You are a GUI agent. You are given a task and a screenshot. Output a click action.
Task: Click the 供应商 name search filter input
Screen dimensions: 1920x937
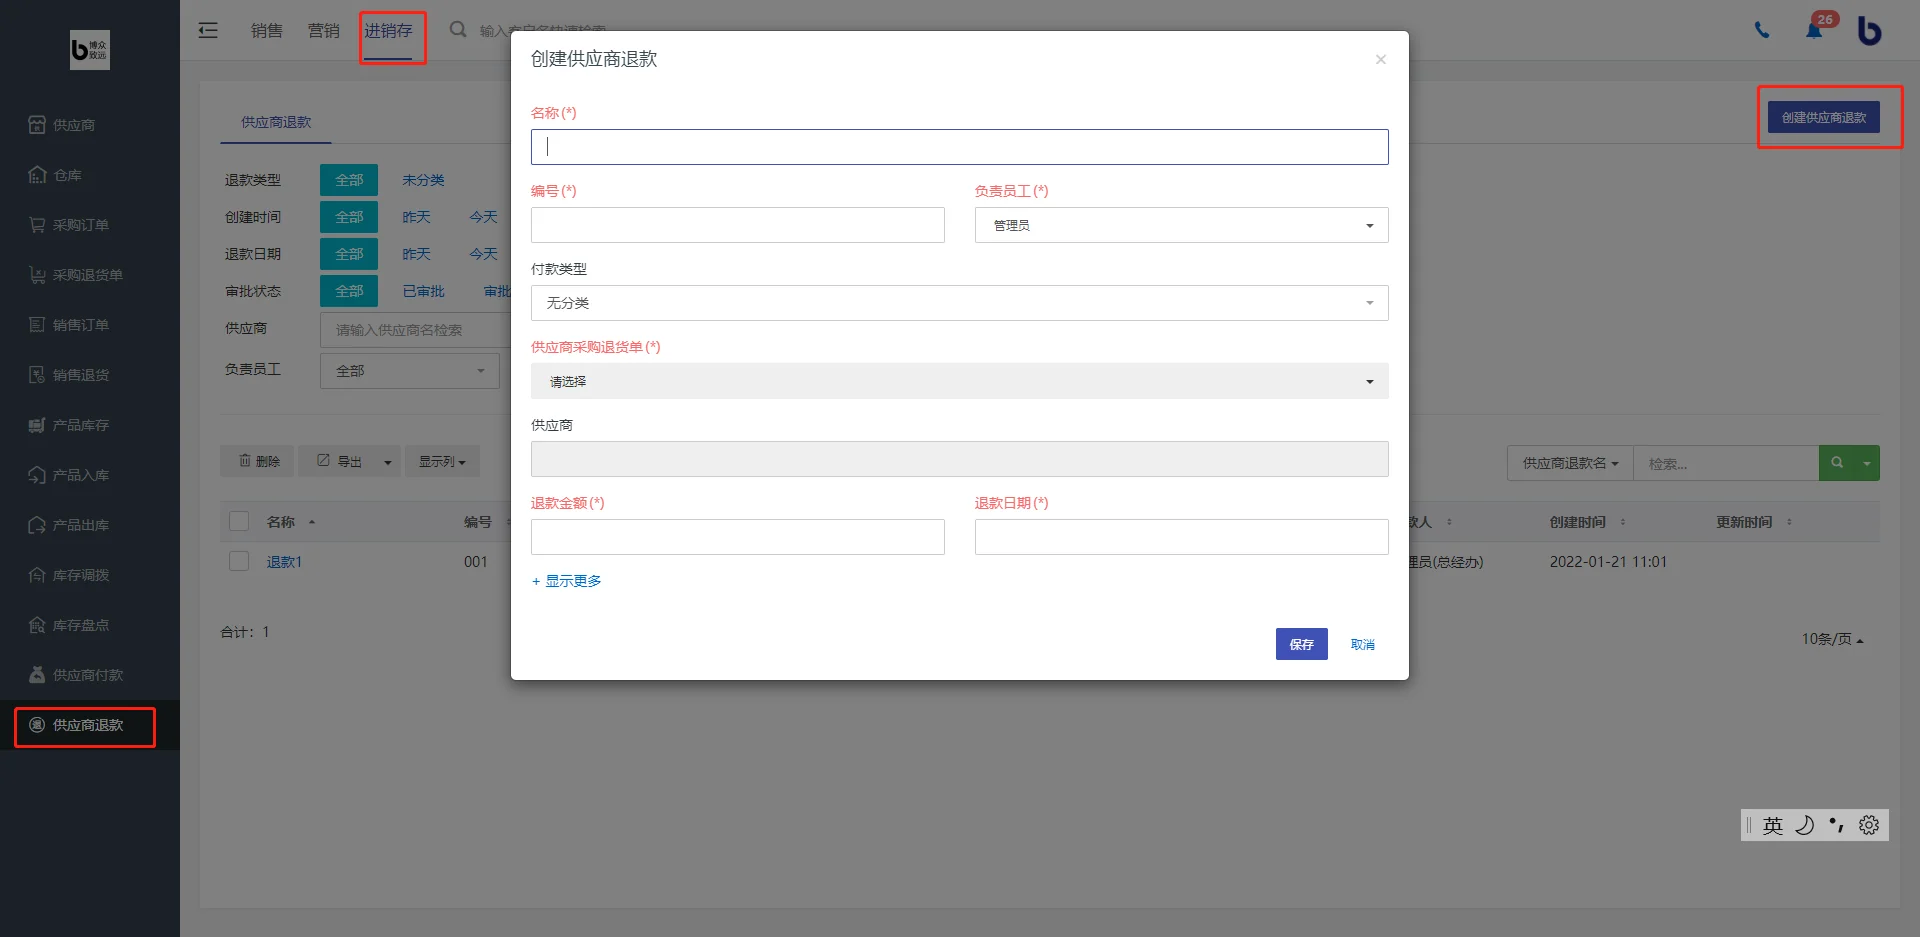(415, 330)
